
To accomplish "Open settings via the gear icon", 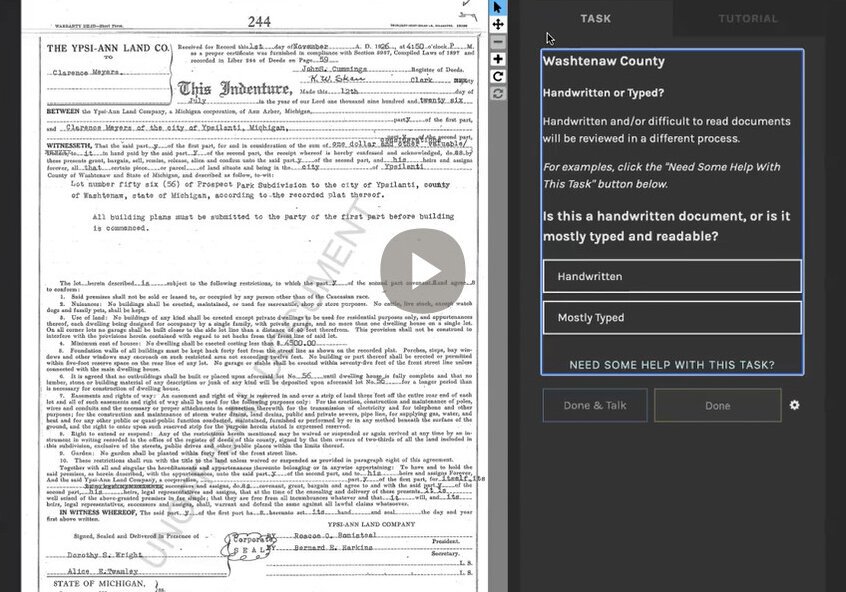I will click(x=794, y=405).
